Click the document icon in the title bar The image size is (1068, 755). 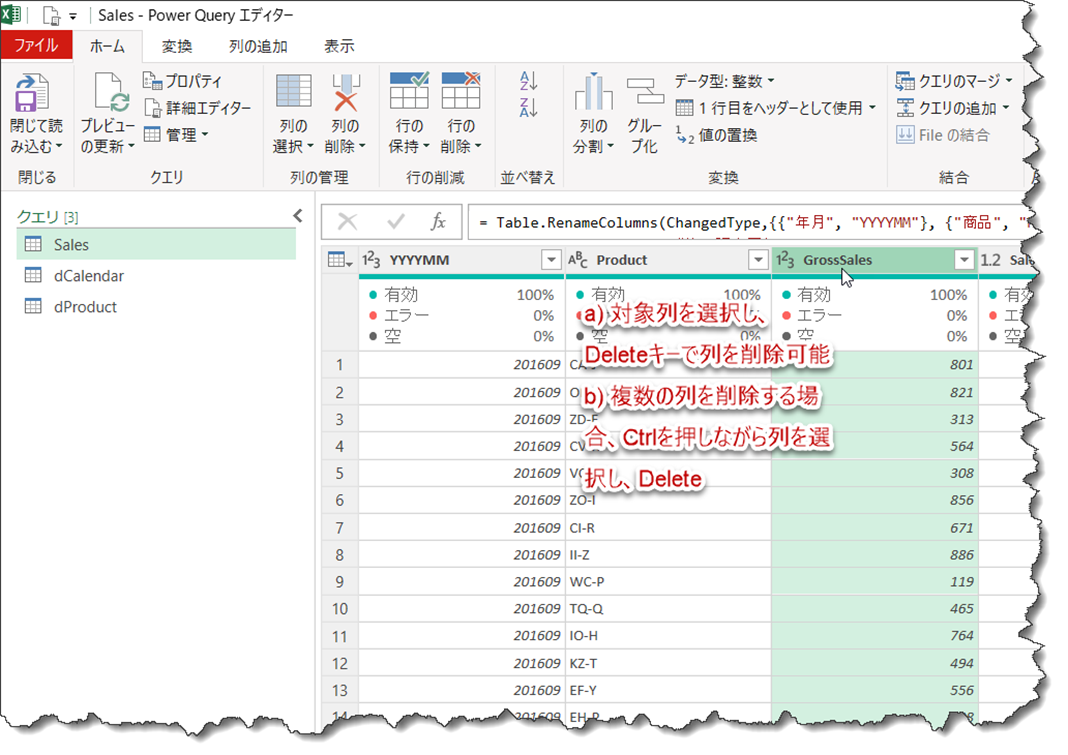click(x=52, y=15)
